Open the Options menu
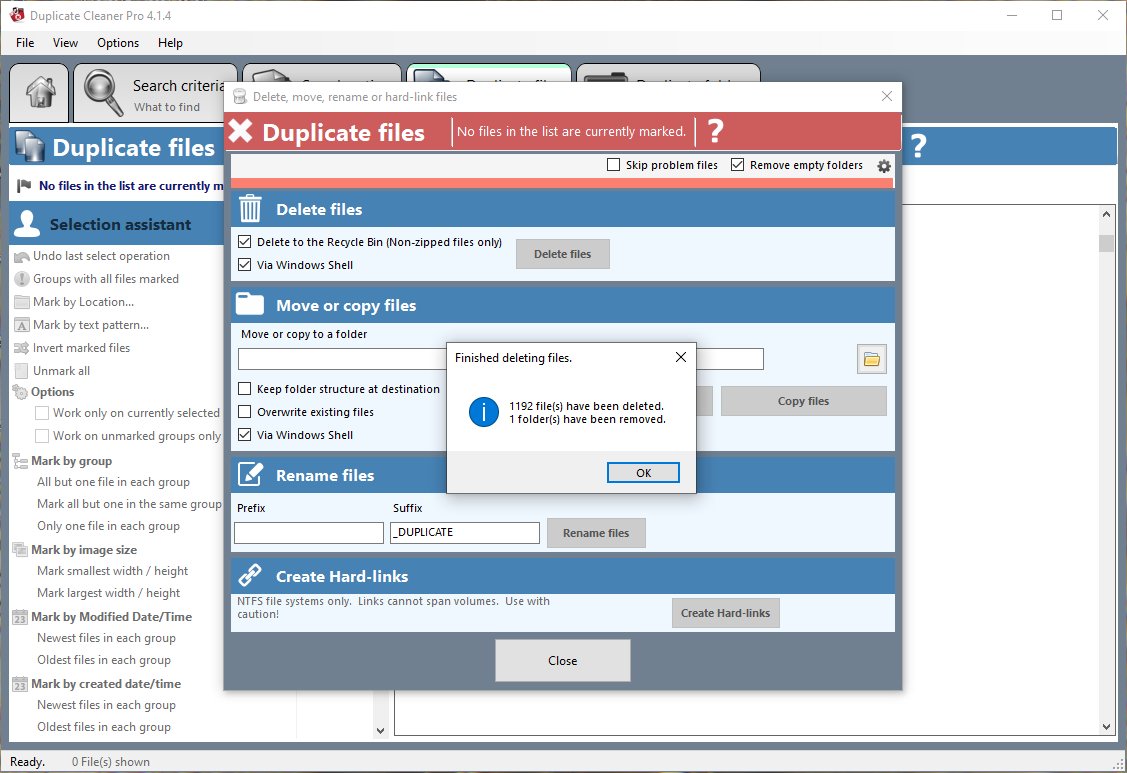Image resolution: width=1127 pixels, height=773 pixels. 118,42
